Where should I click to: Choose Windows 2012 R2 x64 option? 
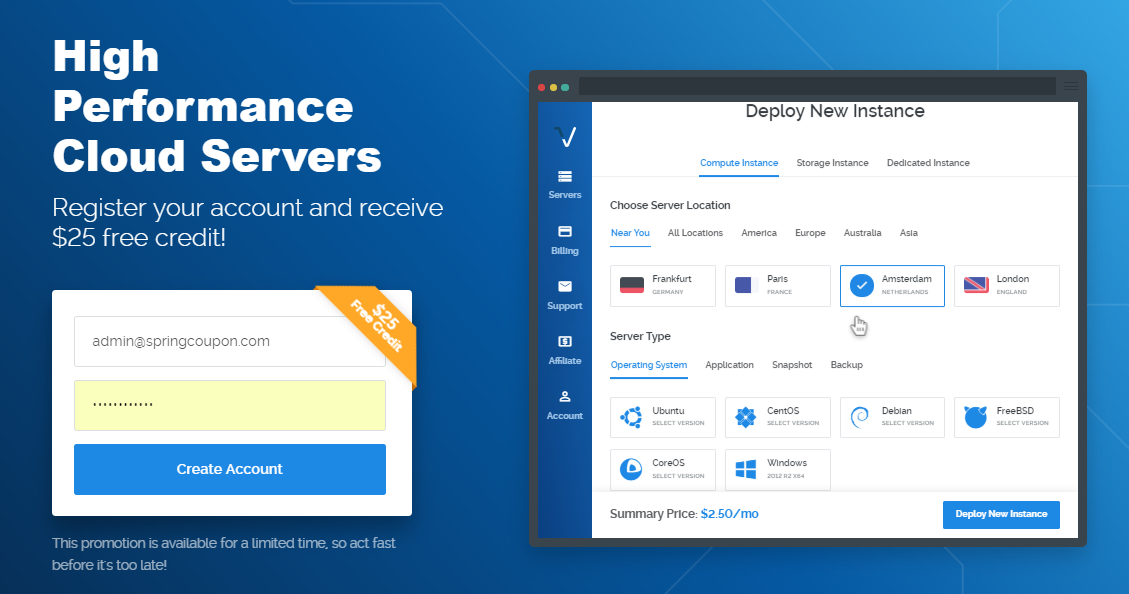[778, 469]
